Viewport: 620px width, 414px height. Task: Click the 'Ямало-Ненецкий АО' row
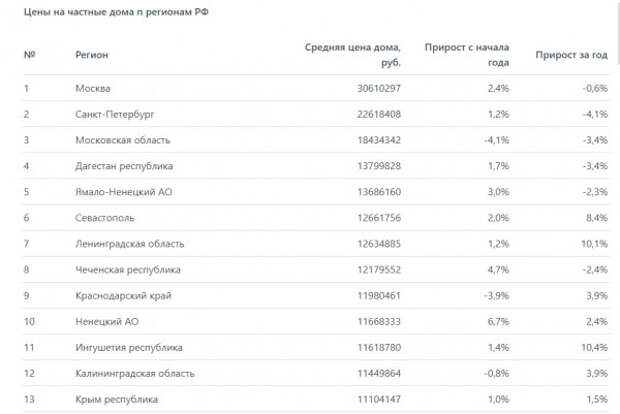click(x=316, y=192)
